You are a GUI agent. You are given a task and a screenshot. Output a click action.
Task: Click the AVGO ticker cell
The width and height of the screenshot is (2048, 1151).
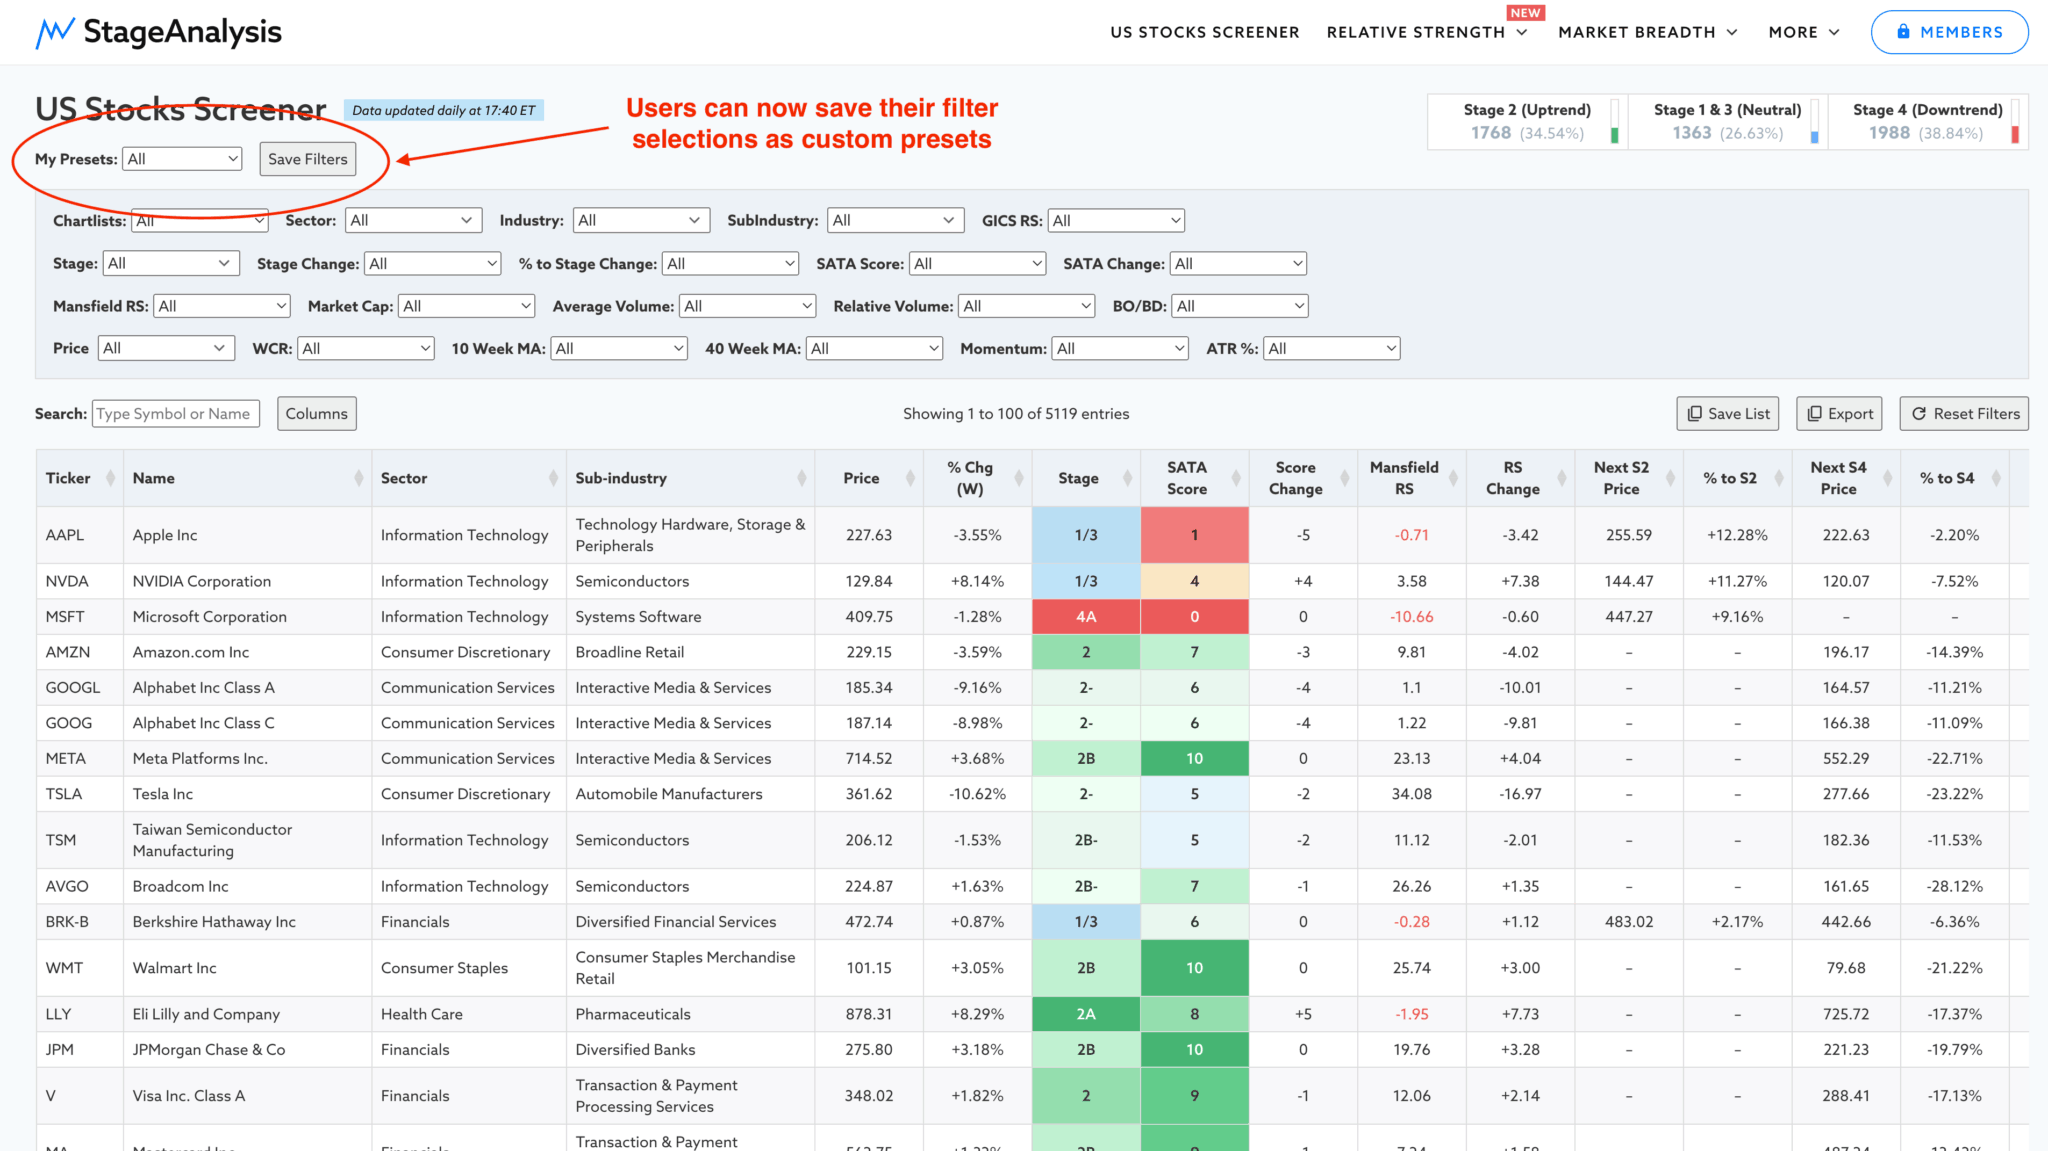(x=80, y=886)
